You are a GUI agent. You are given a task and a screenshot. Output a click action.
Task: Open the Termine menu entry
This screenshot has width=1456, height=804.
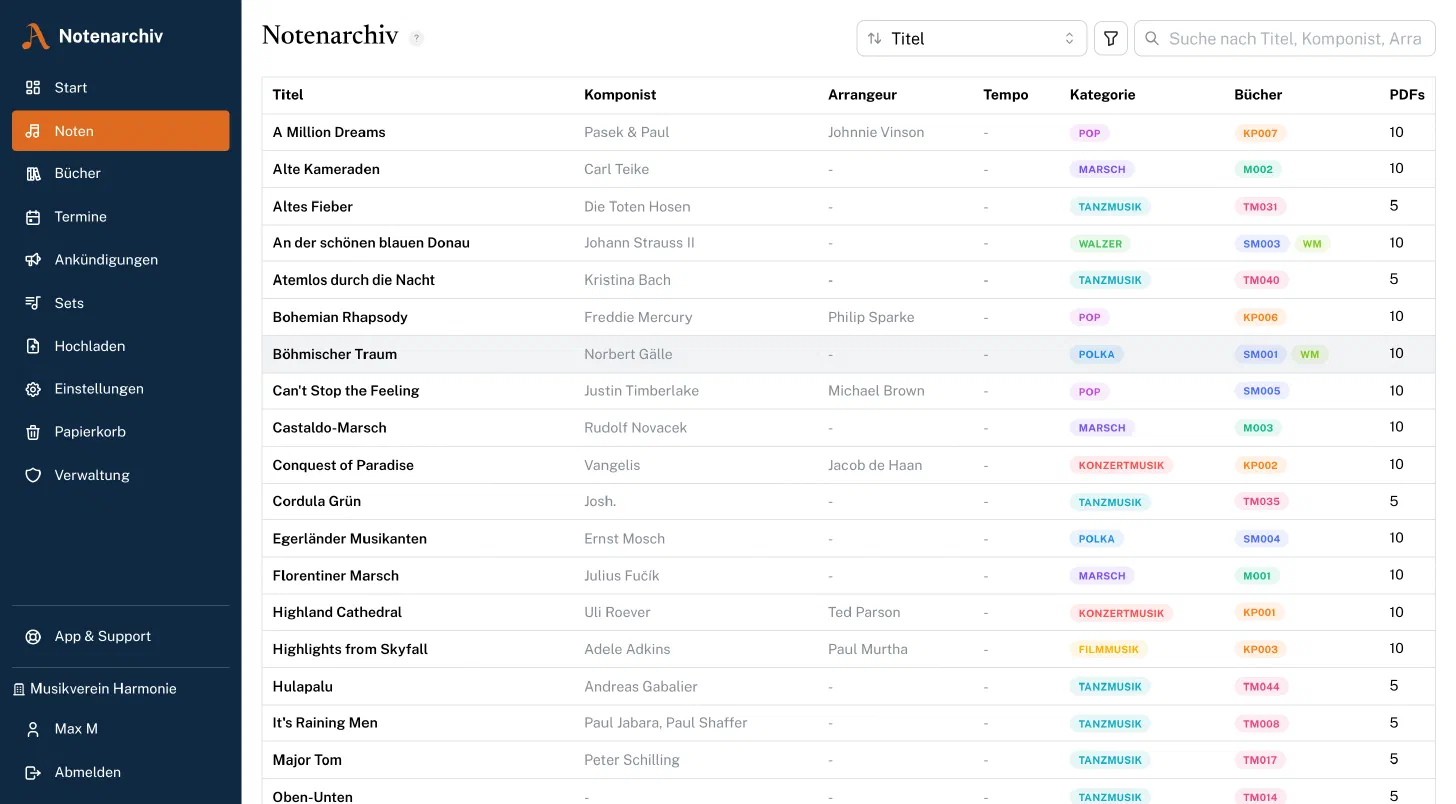coord(120,217)
